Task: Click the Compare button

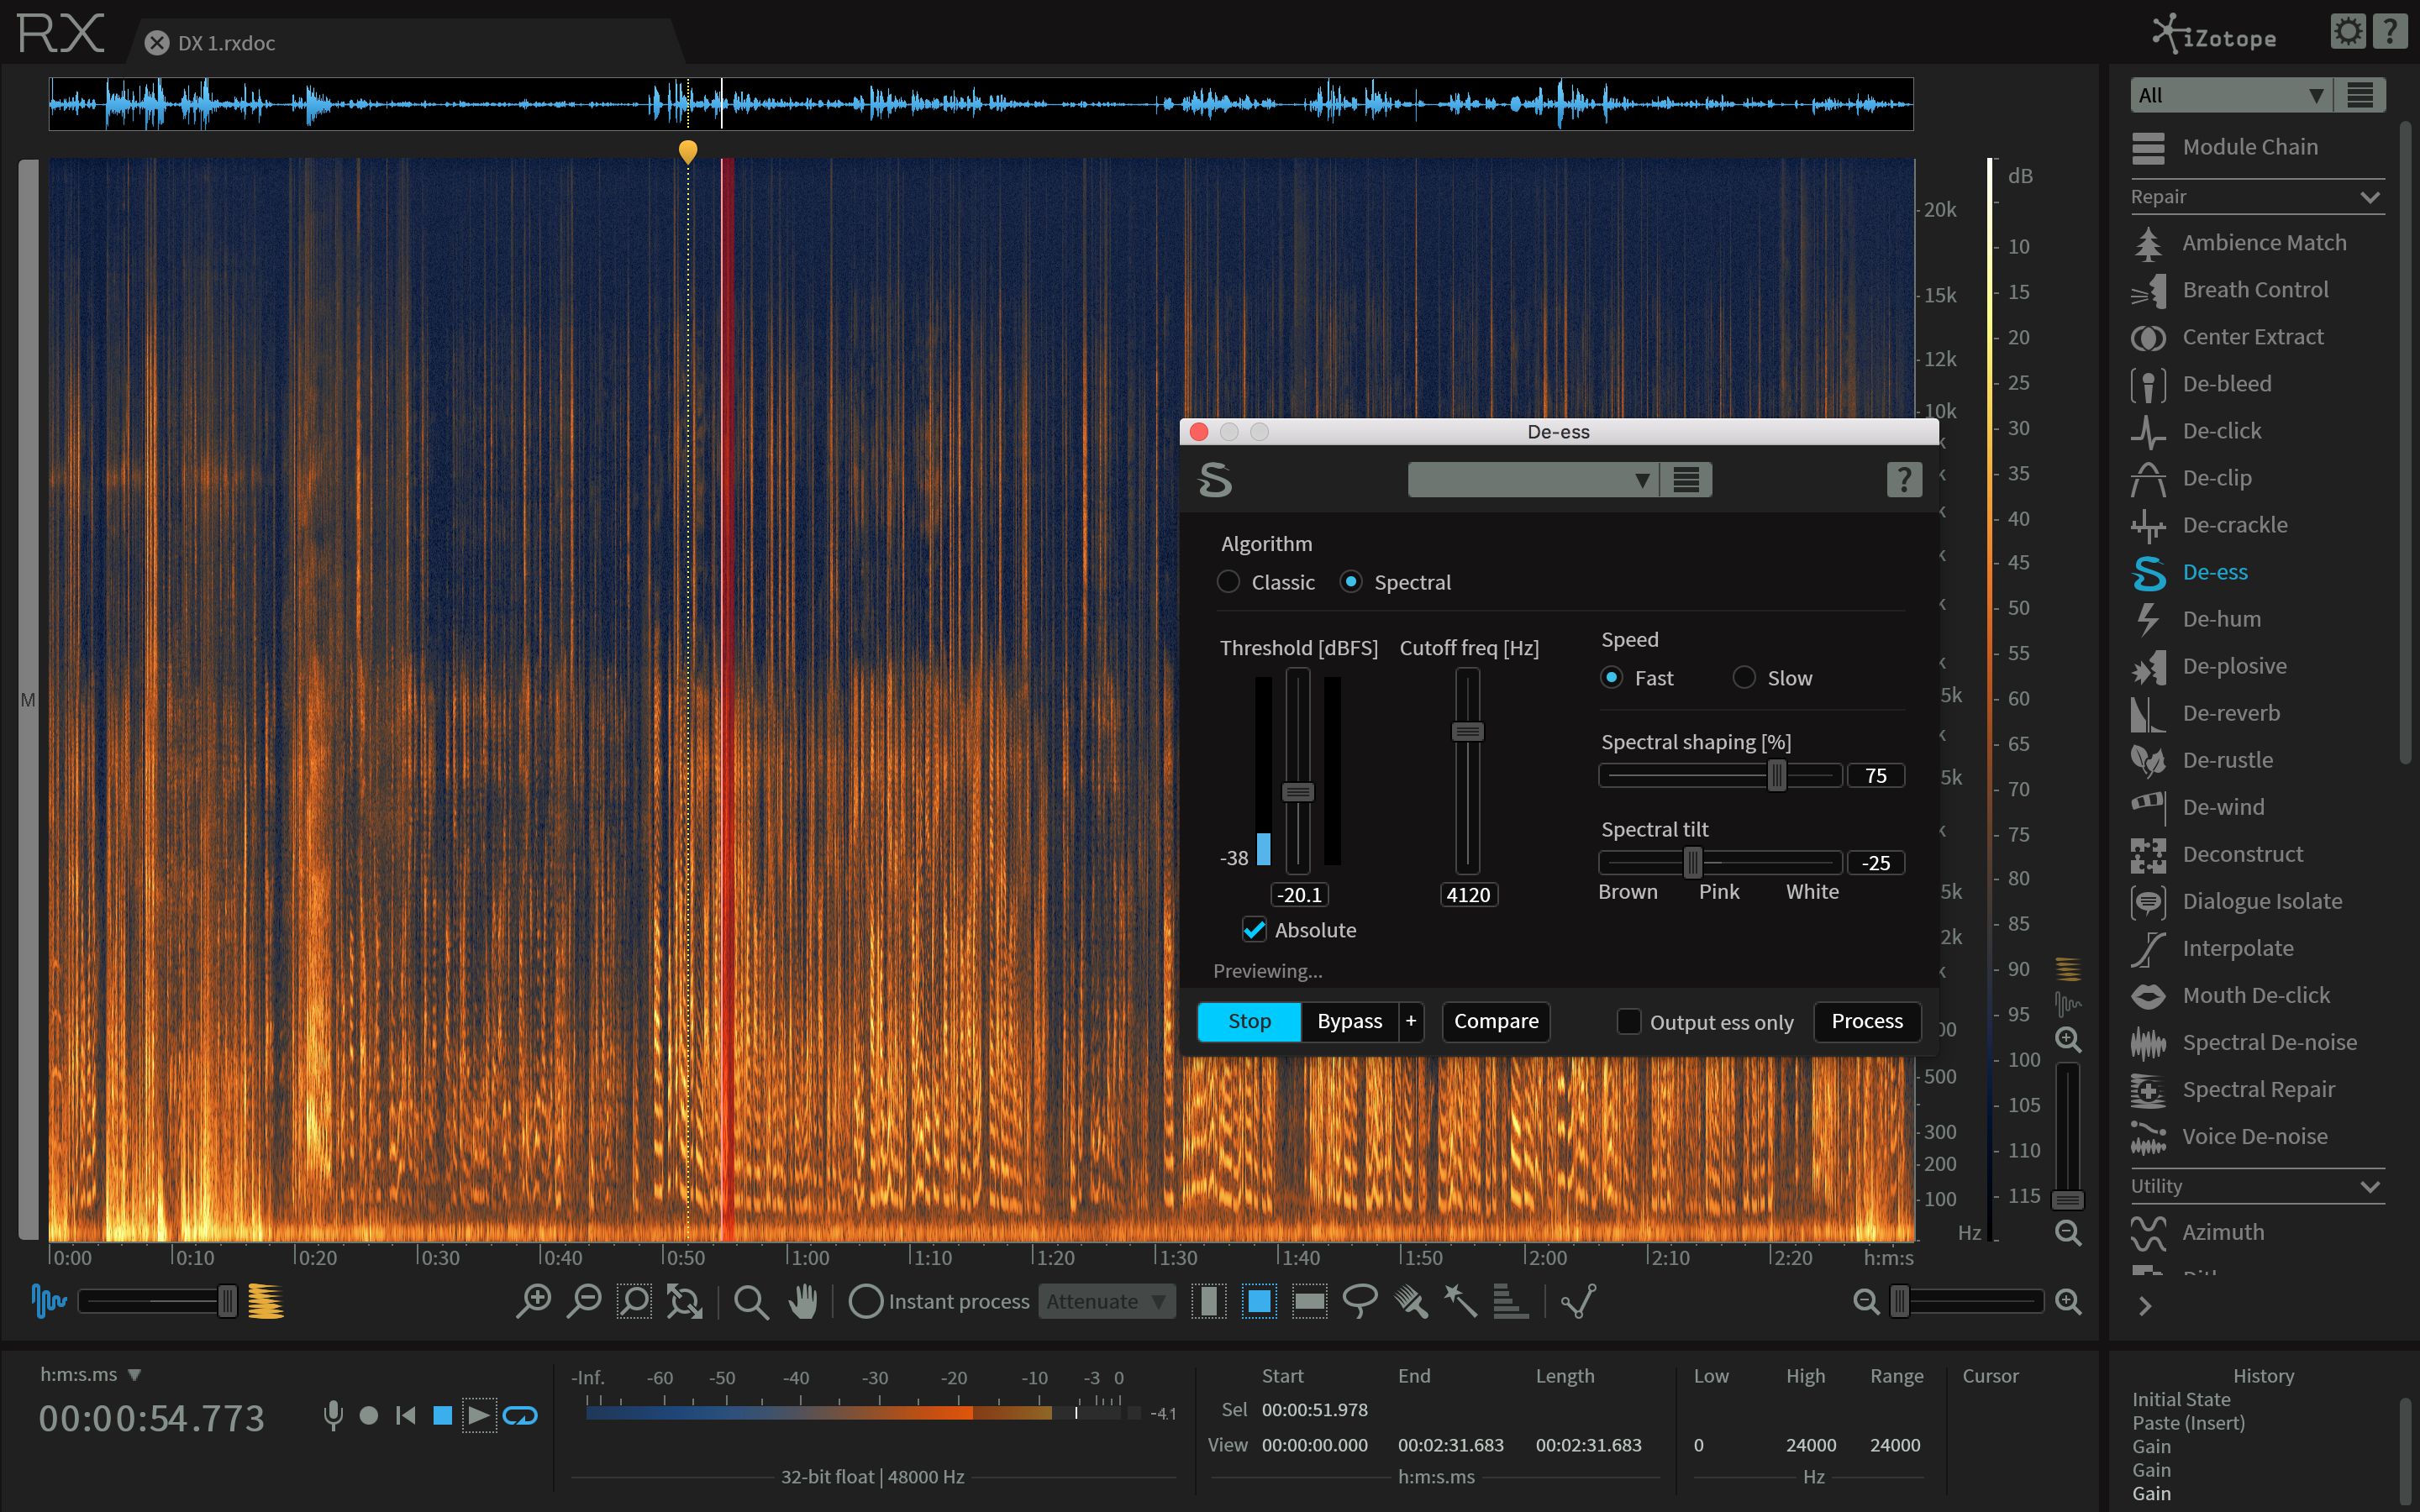Action: (1495, 1021)
